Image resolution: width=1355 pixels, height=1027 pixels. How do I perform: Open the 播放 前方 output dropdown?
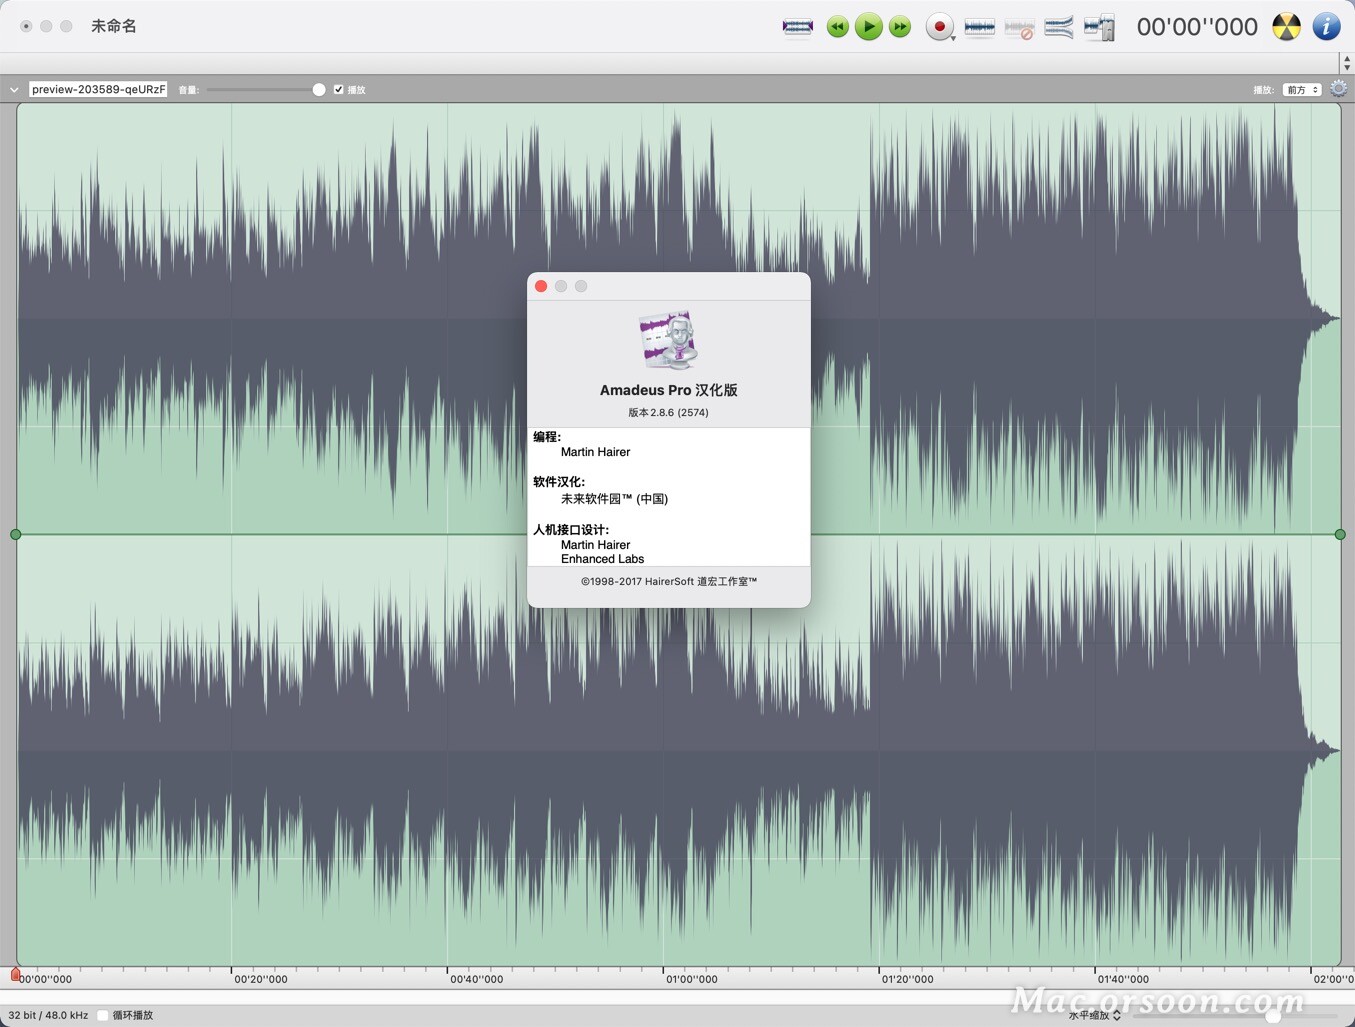point(1302,90)
